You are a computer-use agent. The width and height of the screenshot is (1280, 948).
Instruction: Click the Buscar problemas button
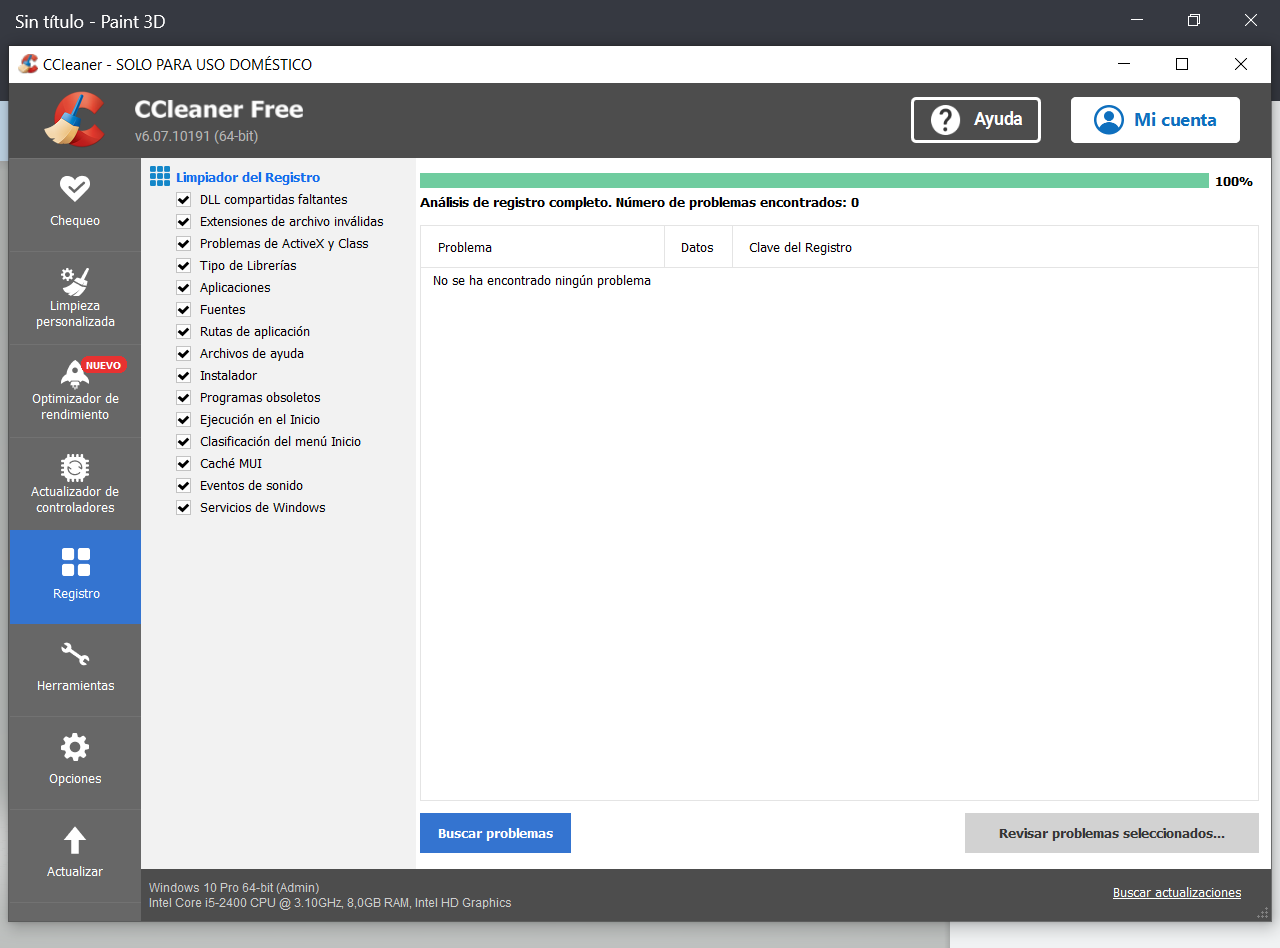click(x=495, y=833)
